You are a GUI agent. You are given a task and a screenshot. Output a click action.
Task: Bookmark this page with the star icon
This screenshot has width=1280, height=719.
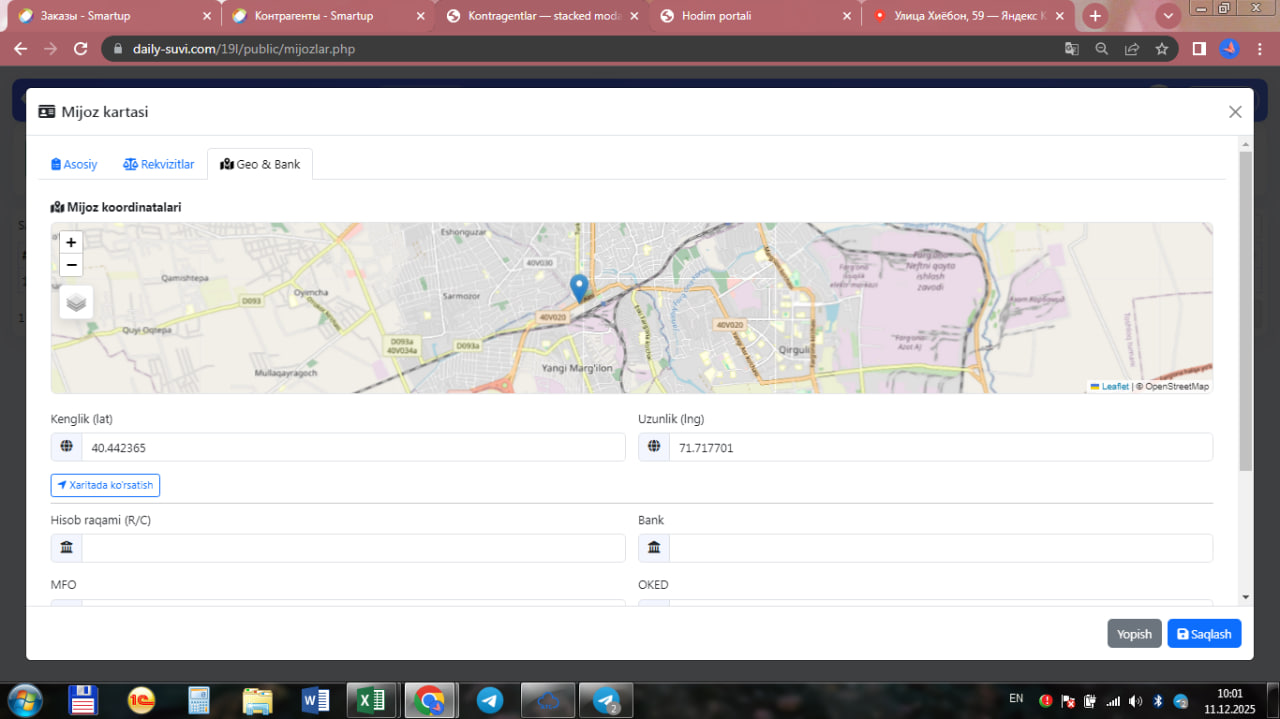[1161, 48]
